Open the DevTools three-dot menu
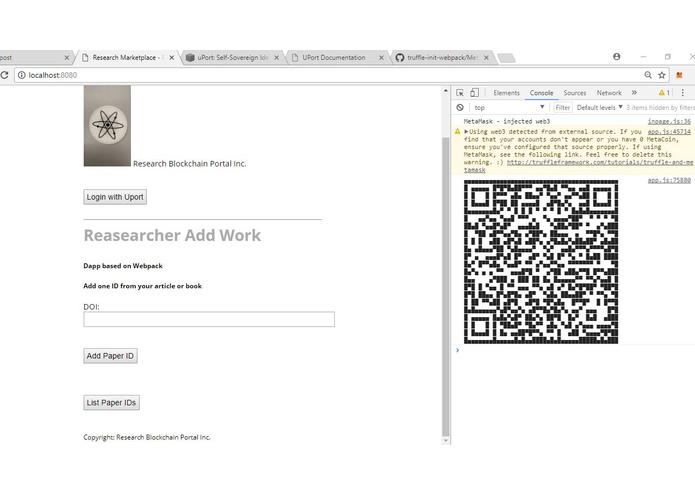 [683, 93]
